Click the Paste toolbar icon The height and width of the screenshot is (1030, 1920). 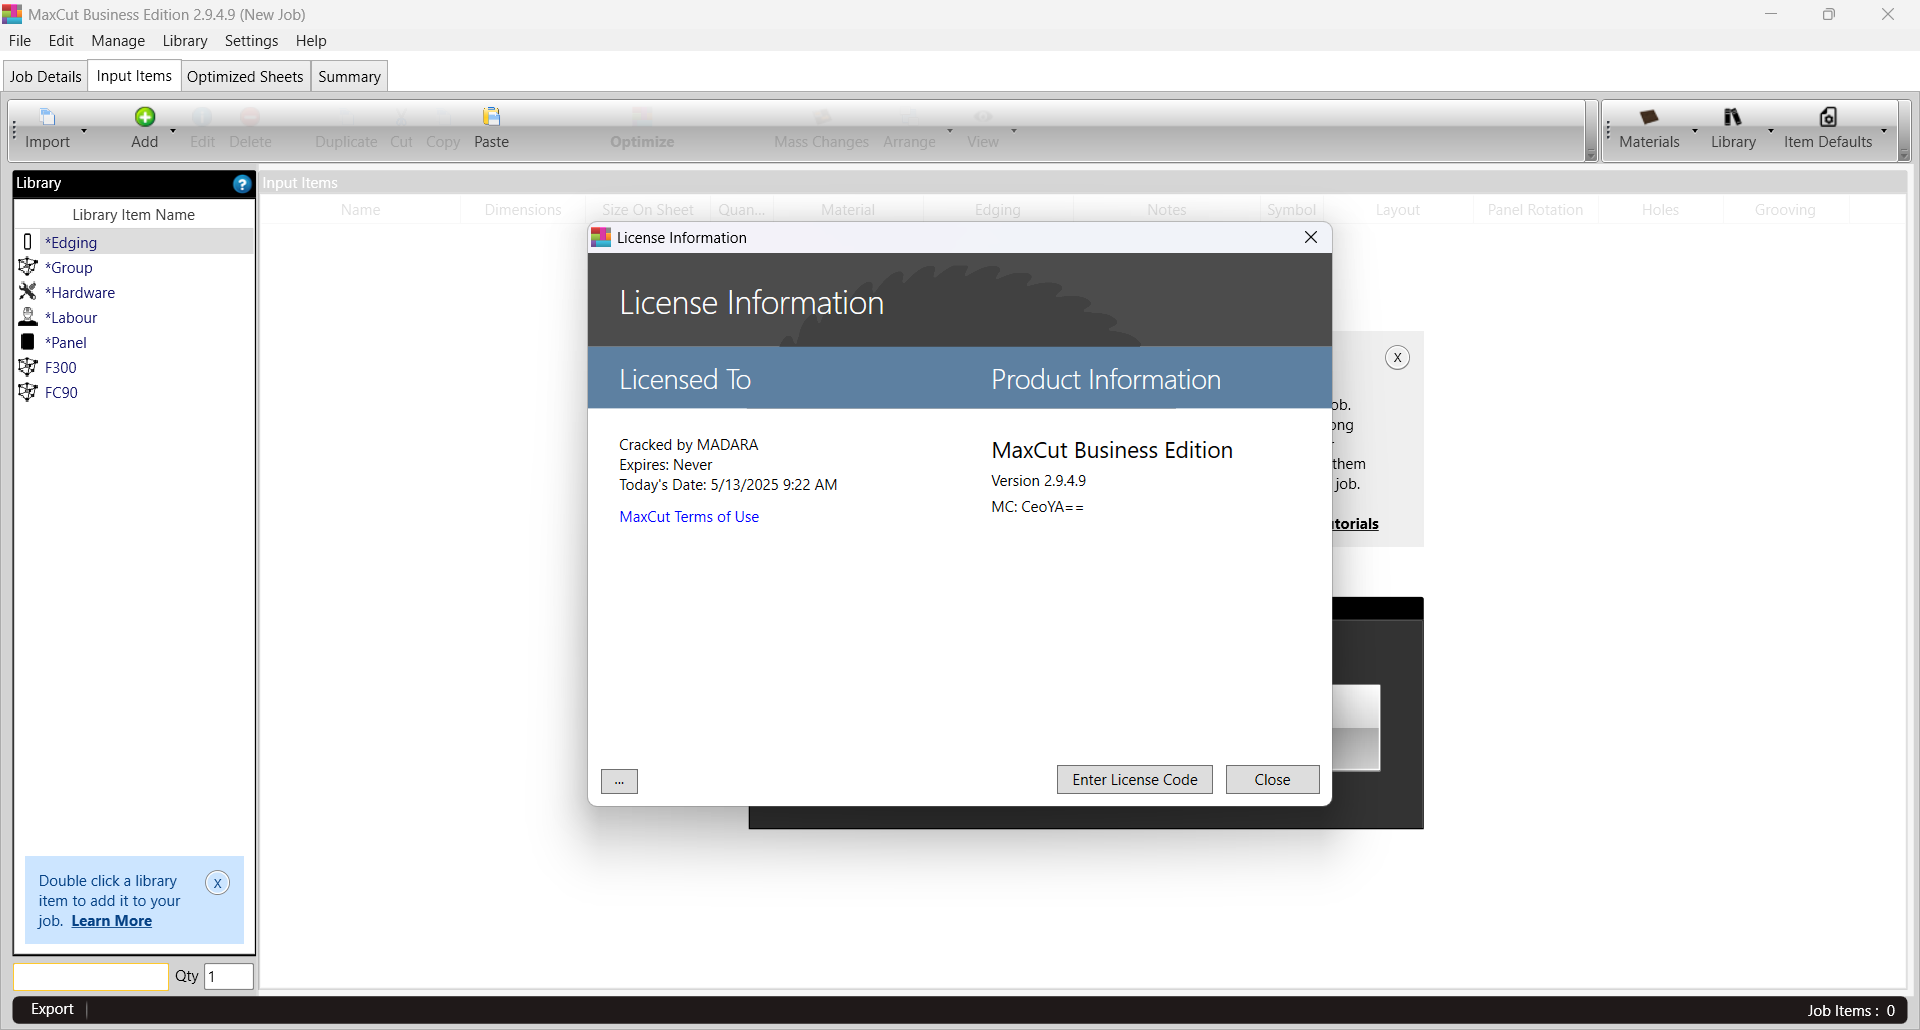[491, 117]
